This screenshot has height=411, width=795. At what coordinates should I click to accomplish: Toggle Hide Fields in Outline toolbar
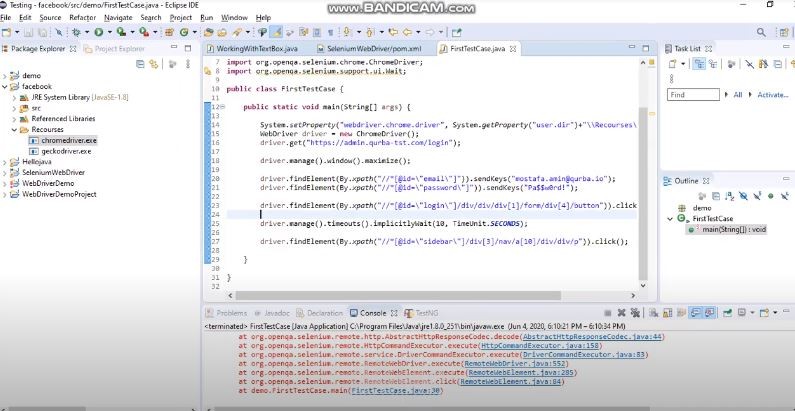coord(743,196)
